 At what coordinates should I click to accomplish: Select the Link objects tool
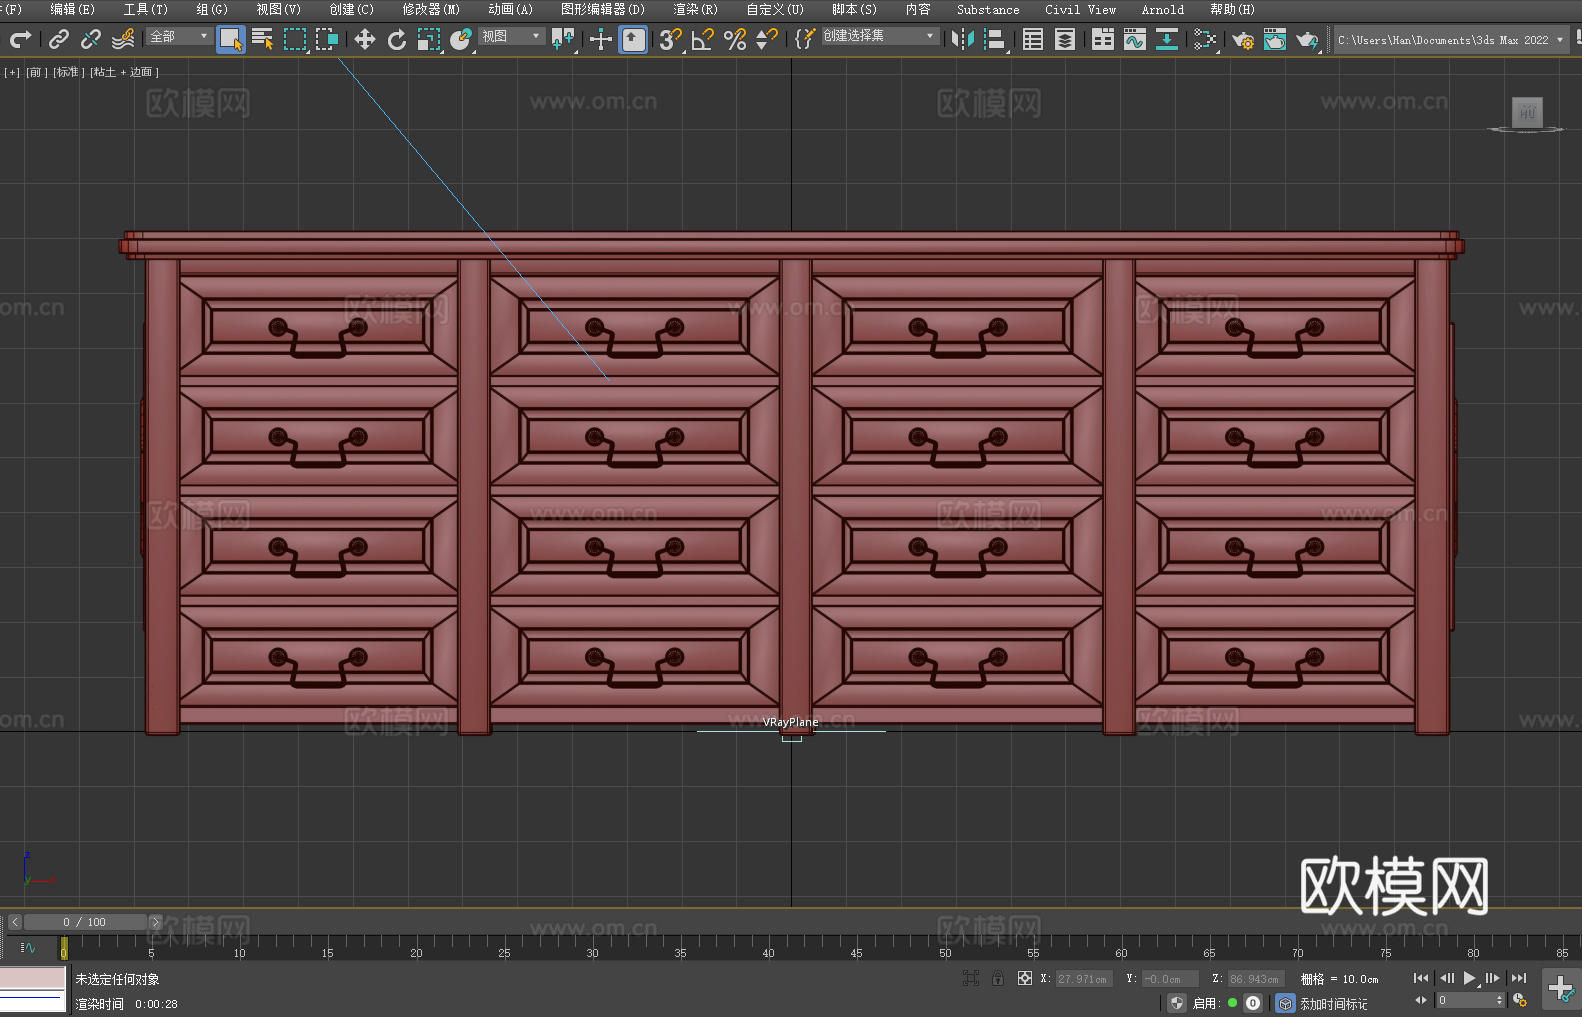tap(59, 39)
